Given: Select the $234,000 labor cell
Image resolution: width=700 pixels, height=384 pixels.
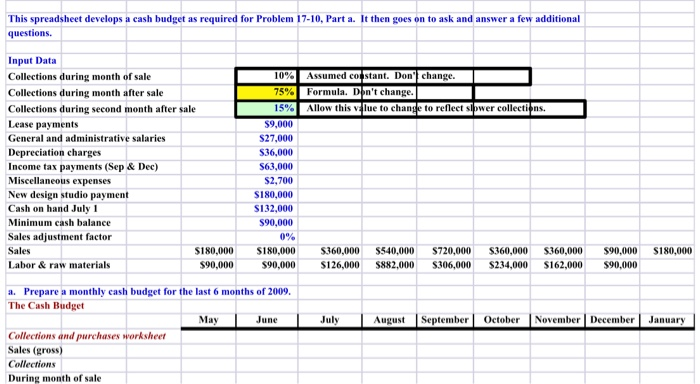Looking at the screenshot, I should [x=508, y=265].
